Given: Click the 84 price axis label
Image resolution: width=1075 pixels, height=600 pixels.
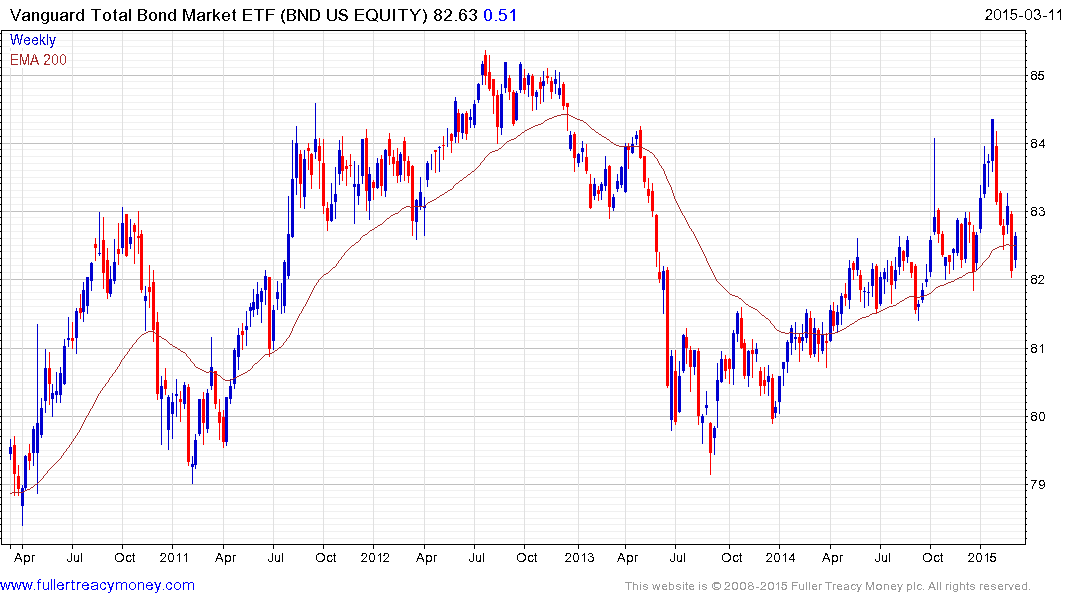Looking at the screenshot, I should [1038, 144].
